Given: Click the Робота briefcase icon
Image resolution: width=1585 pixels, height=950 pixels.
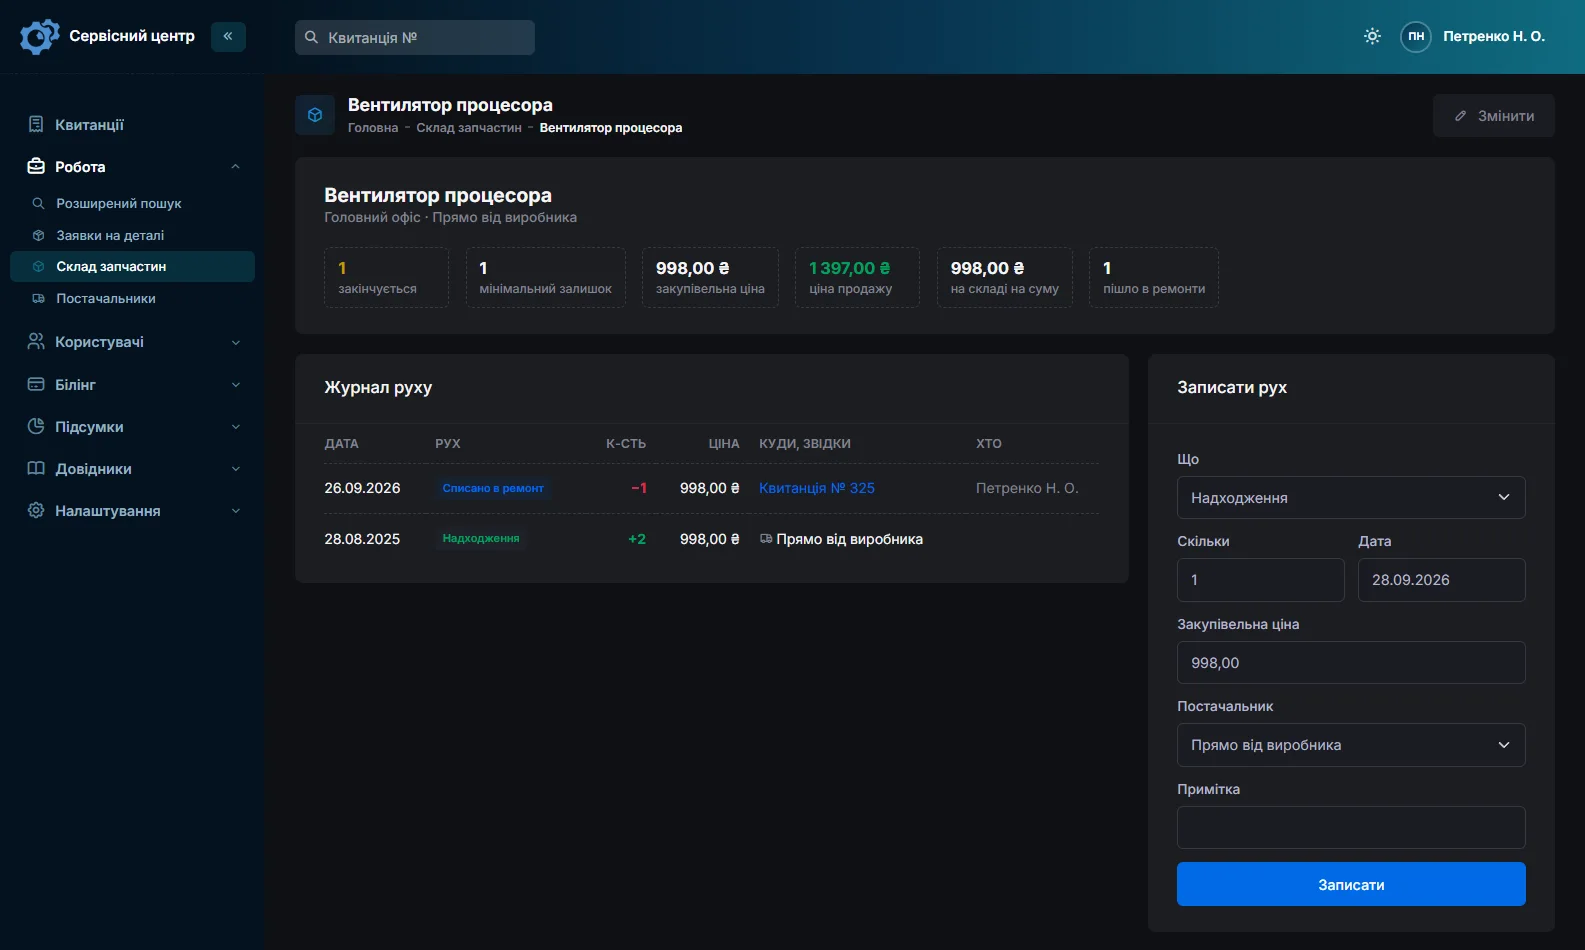Looking at the screenshot, I should (x=36, y=166).
